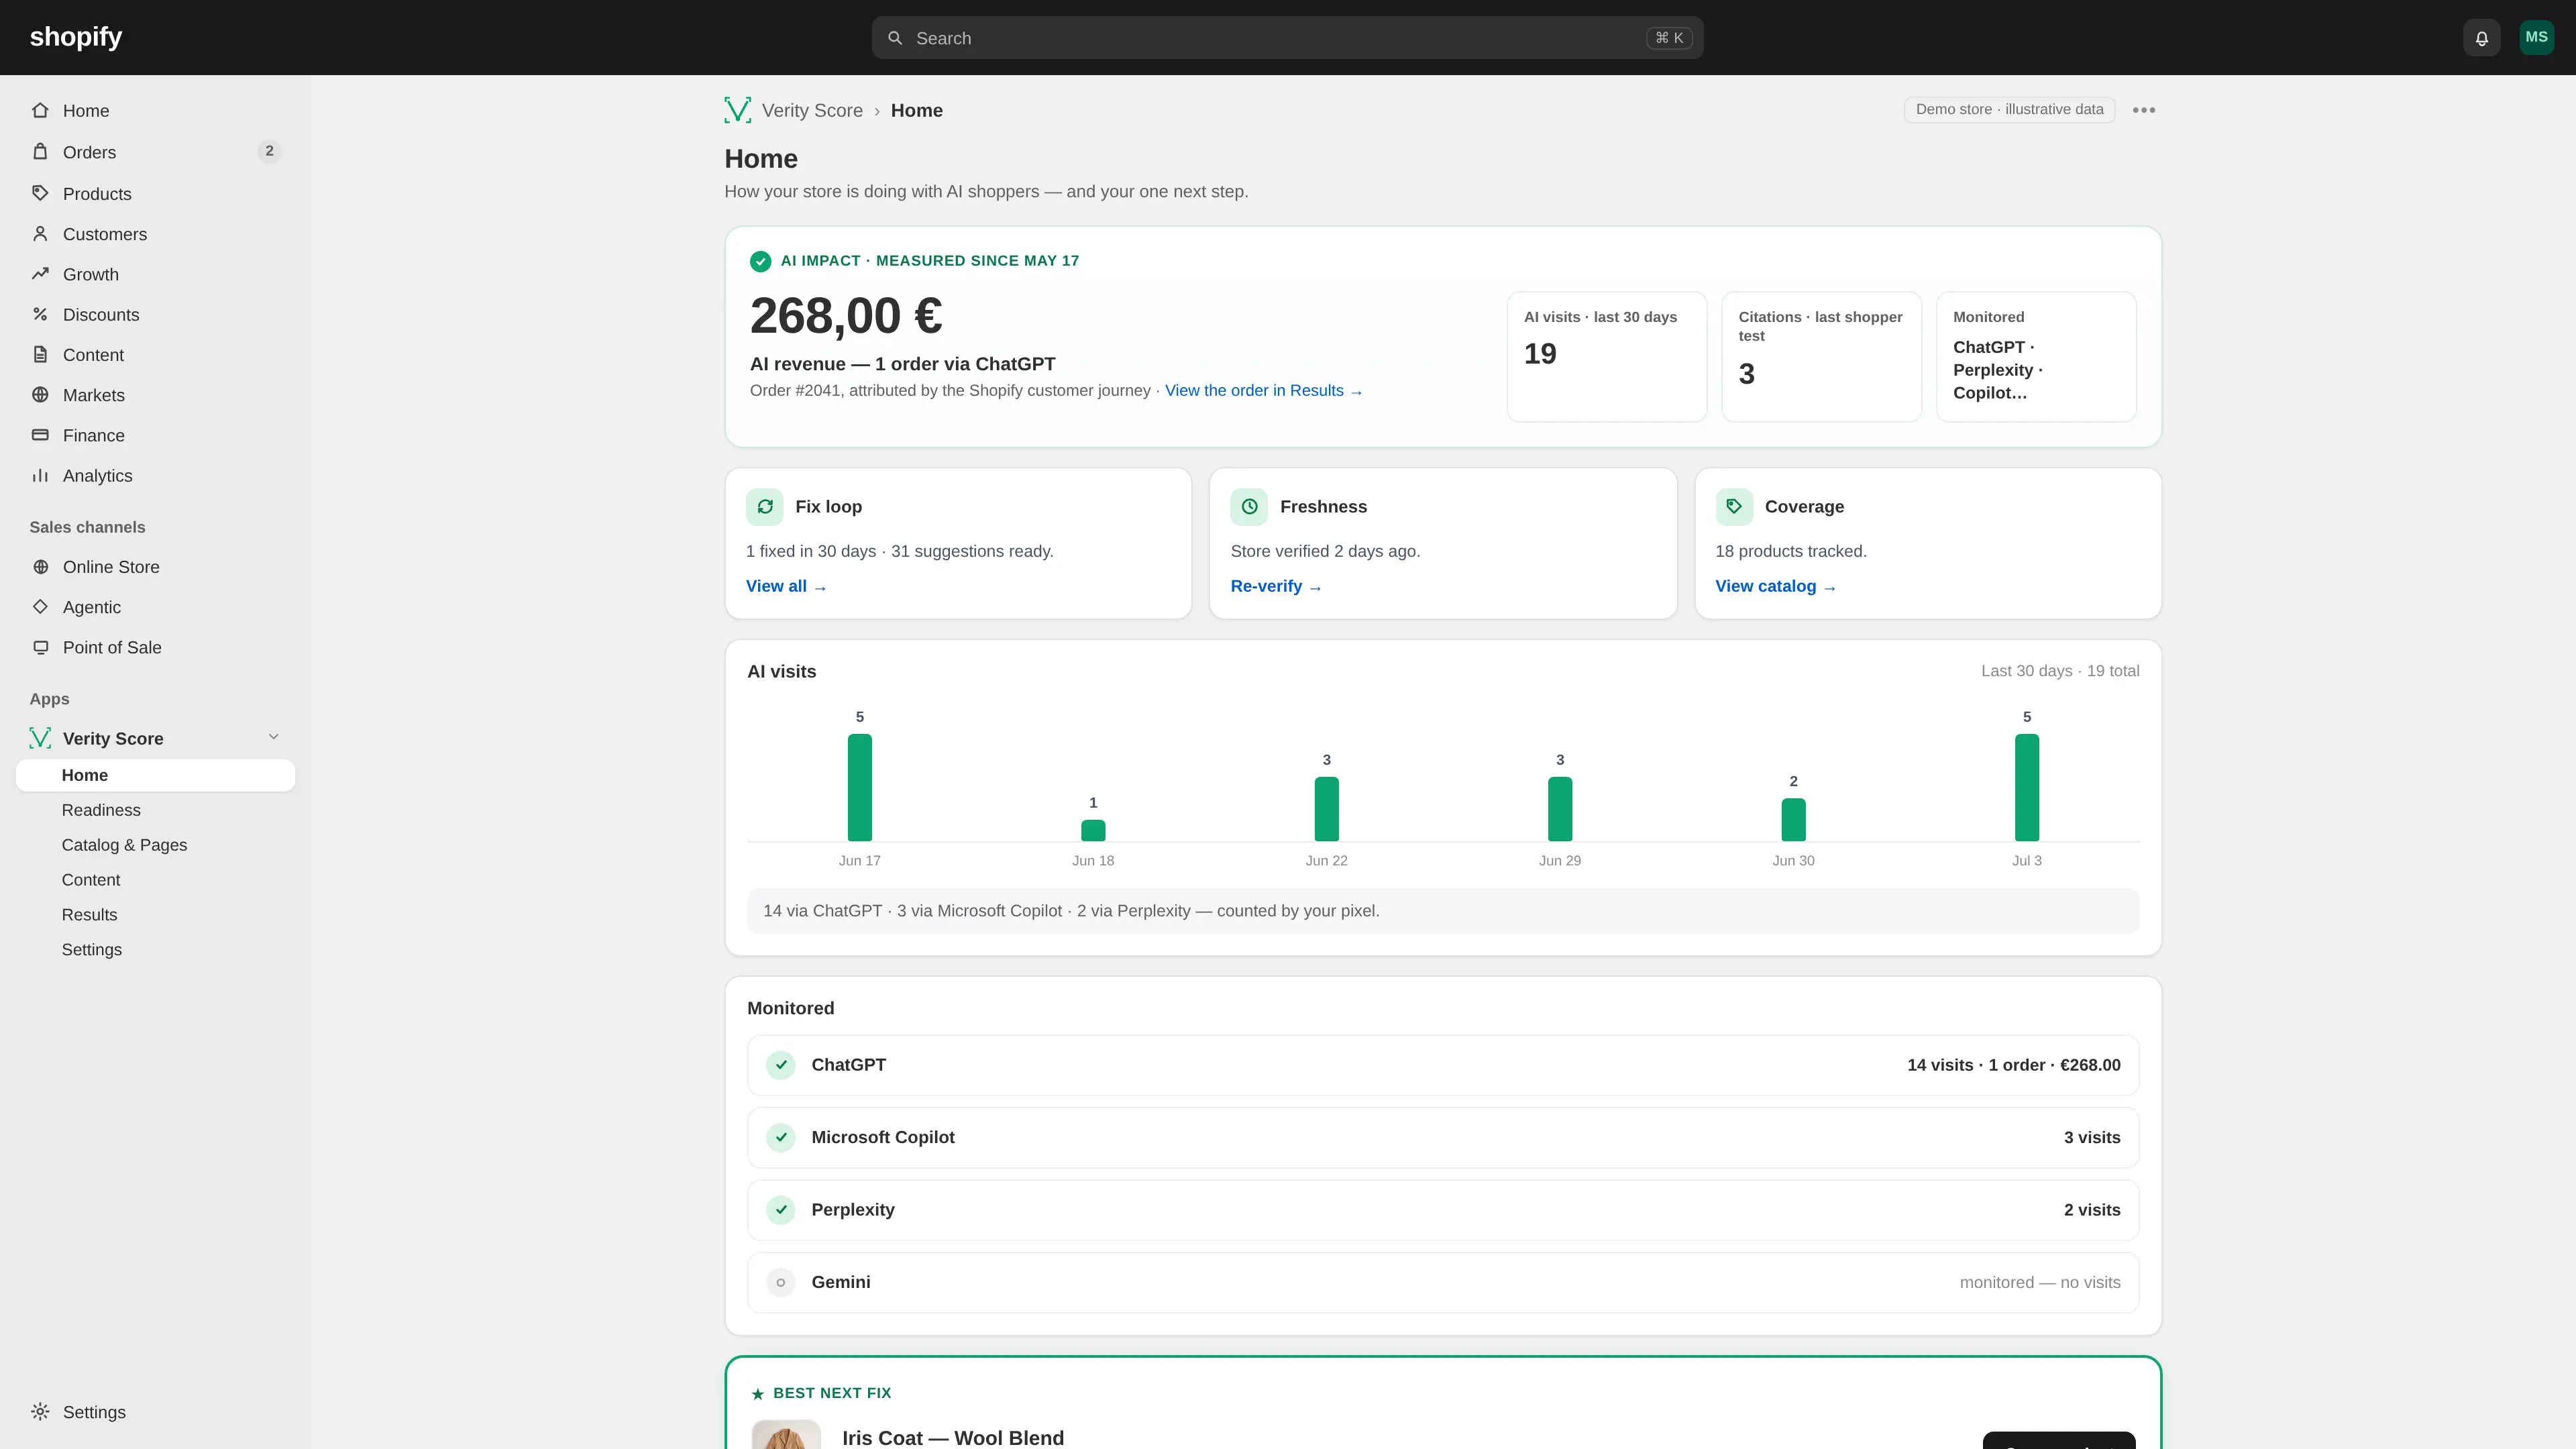Click the Home house icon in the main sidebar

click(x=40, y=110)
